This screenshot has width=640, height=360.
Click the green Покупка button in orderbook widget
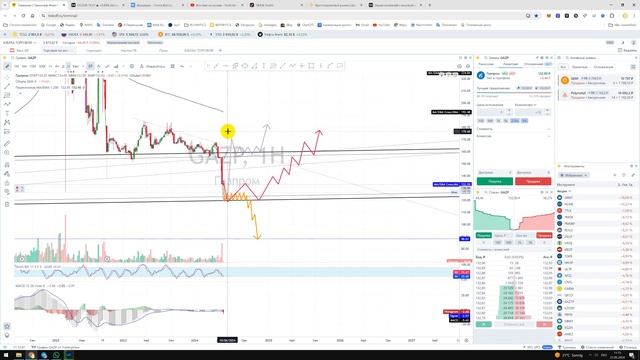point(483,236)
